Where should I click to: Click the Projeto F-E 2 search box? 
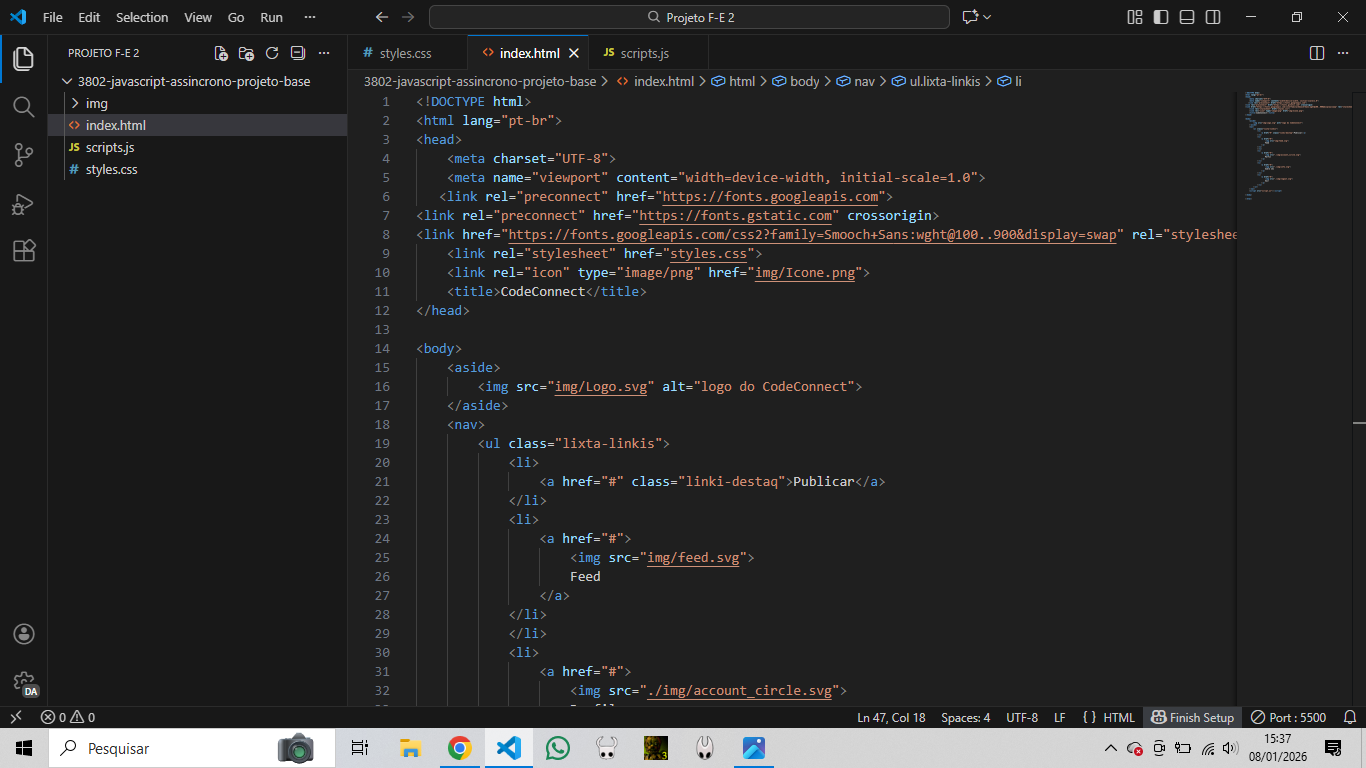tap(689, 17)
